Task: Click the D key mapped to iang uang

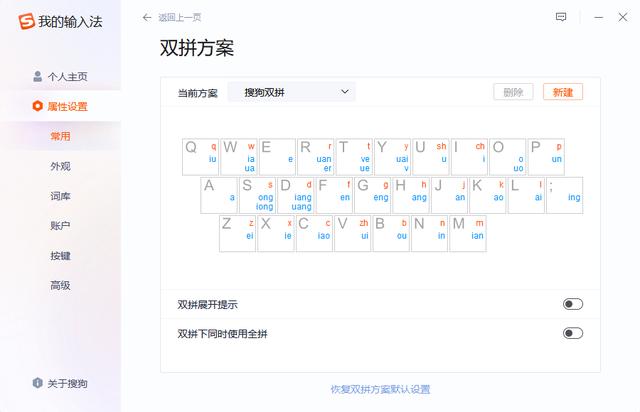Action: (296, 195)
